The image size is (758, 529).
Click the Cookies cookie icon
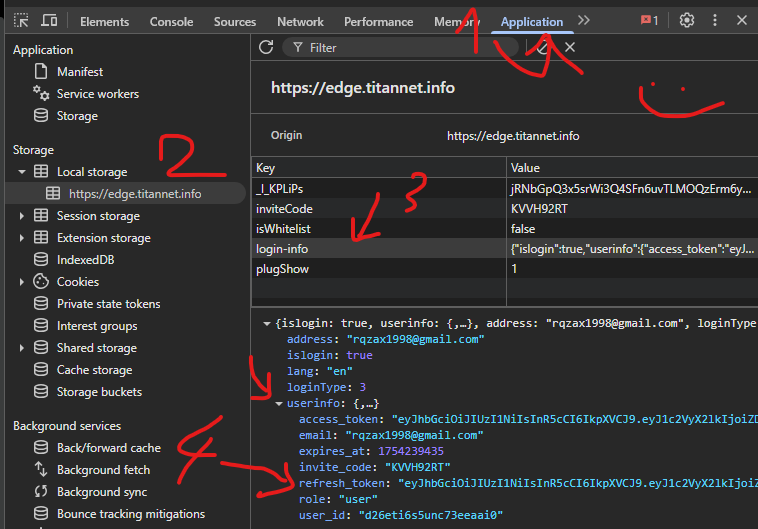[41, 281]
